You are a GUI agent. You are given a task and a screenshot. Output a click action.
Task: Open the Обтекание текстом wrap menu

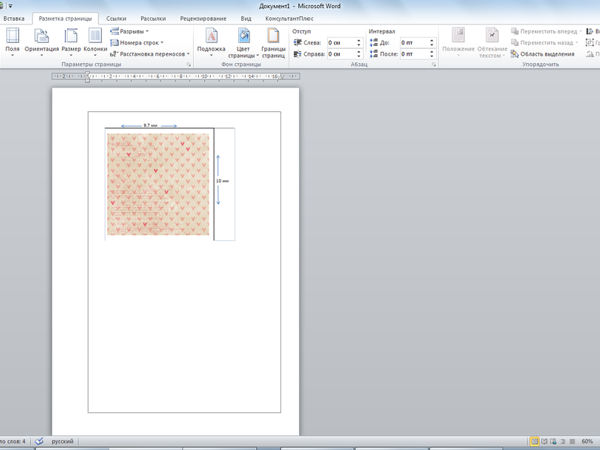[x=492, y=42]
